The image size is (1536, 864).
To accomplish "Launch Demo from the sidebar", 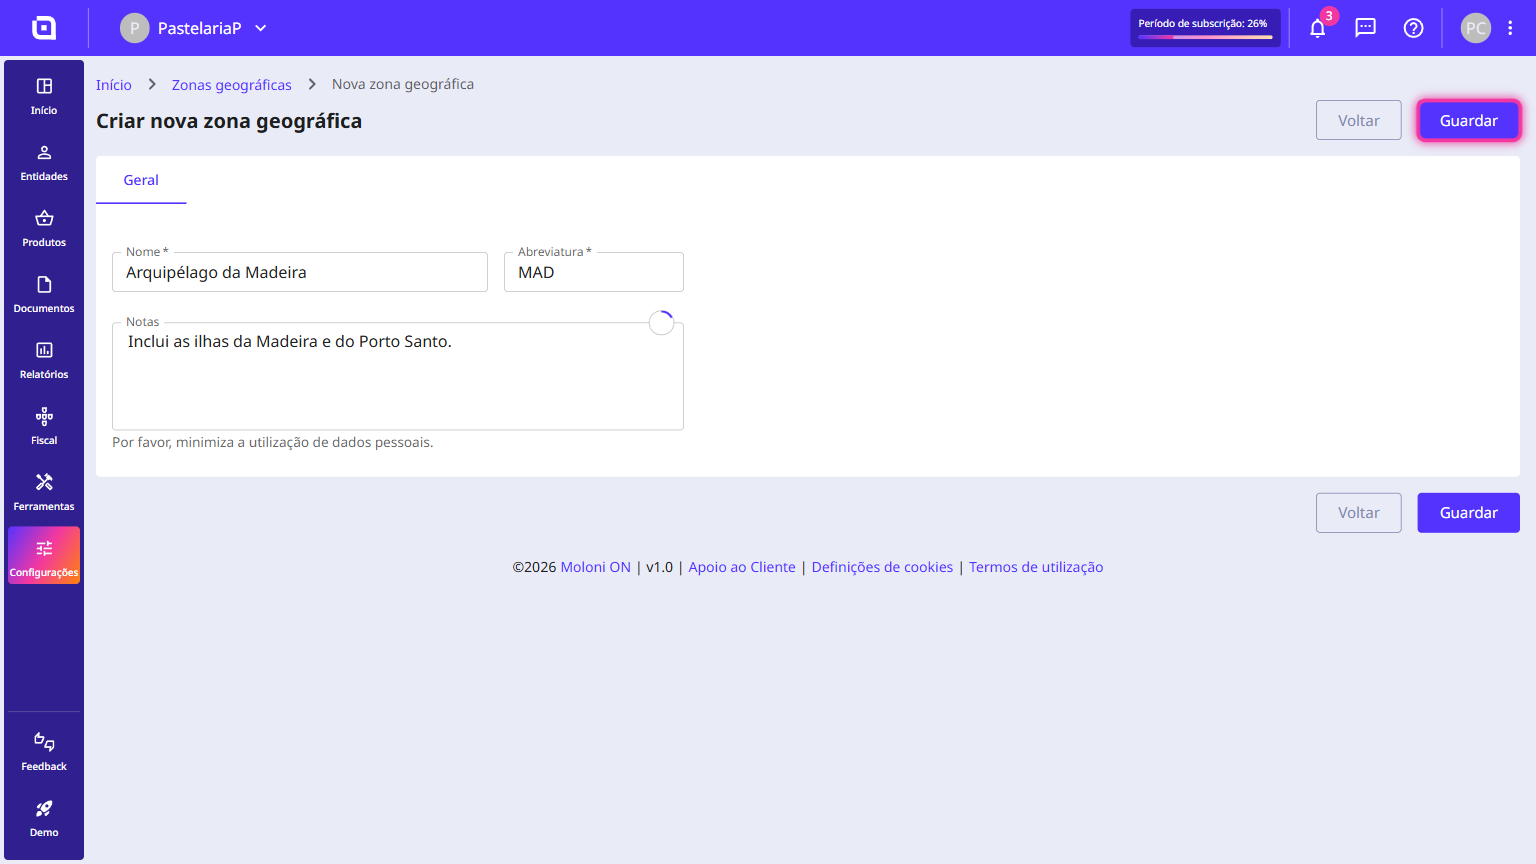I will coord(44,818).
